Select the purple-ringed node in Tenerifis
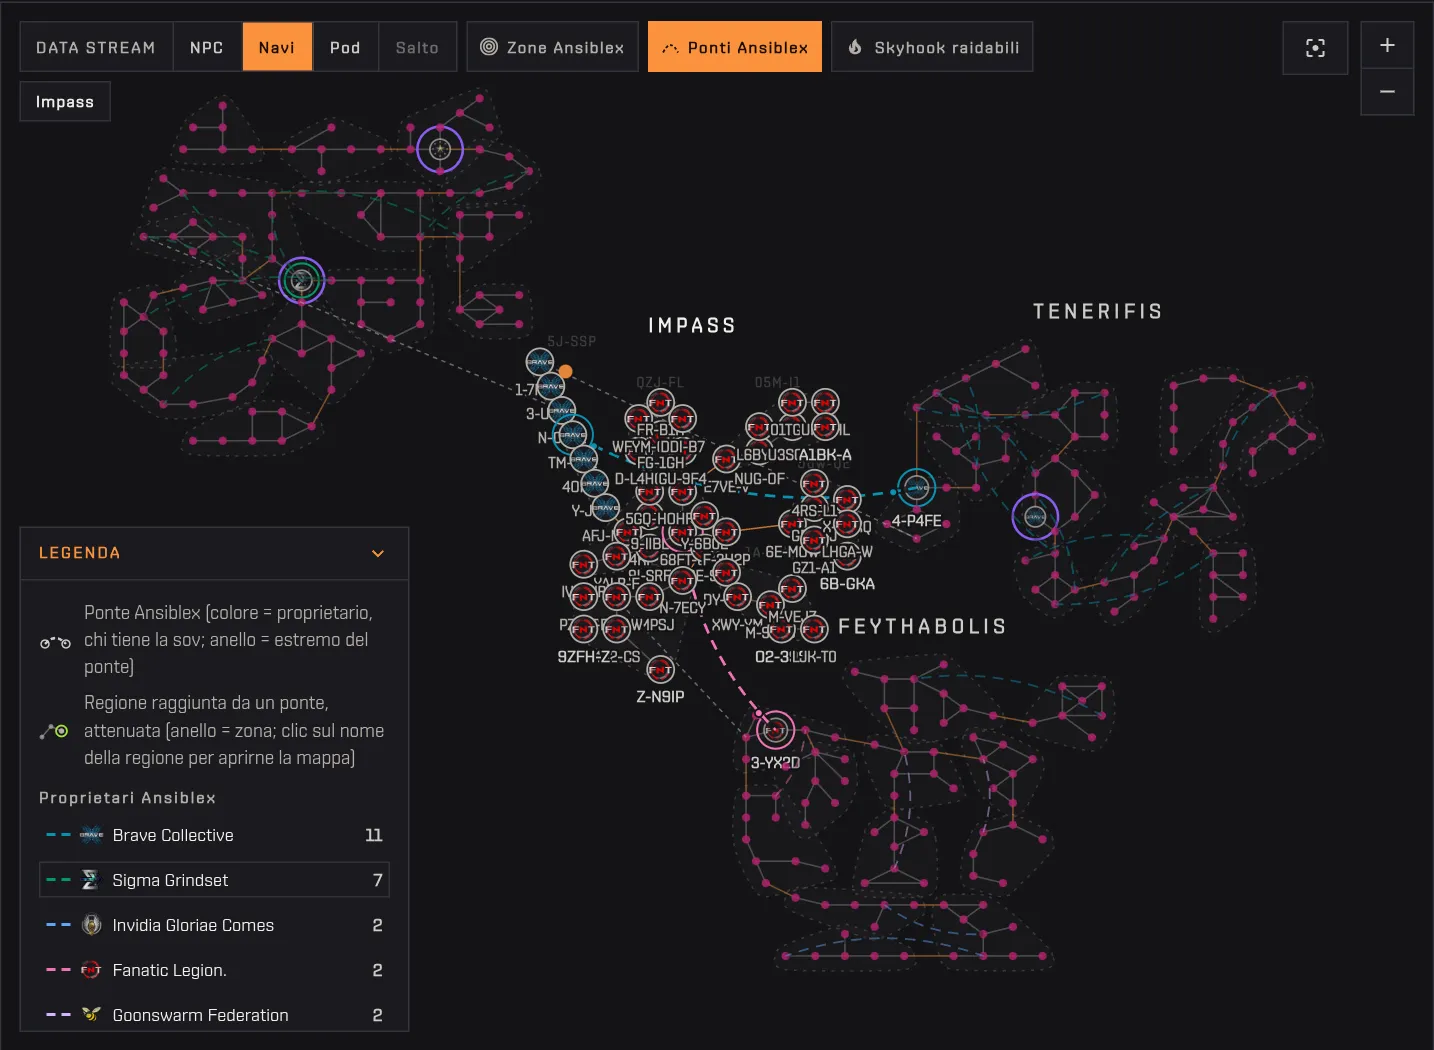1434x1050 pixels. point(1035,517)
